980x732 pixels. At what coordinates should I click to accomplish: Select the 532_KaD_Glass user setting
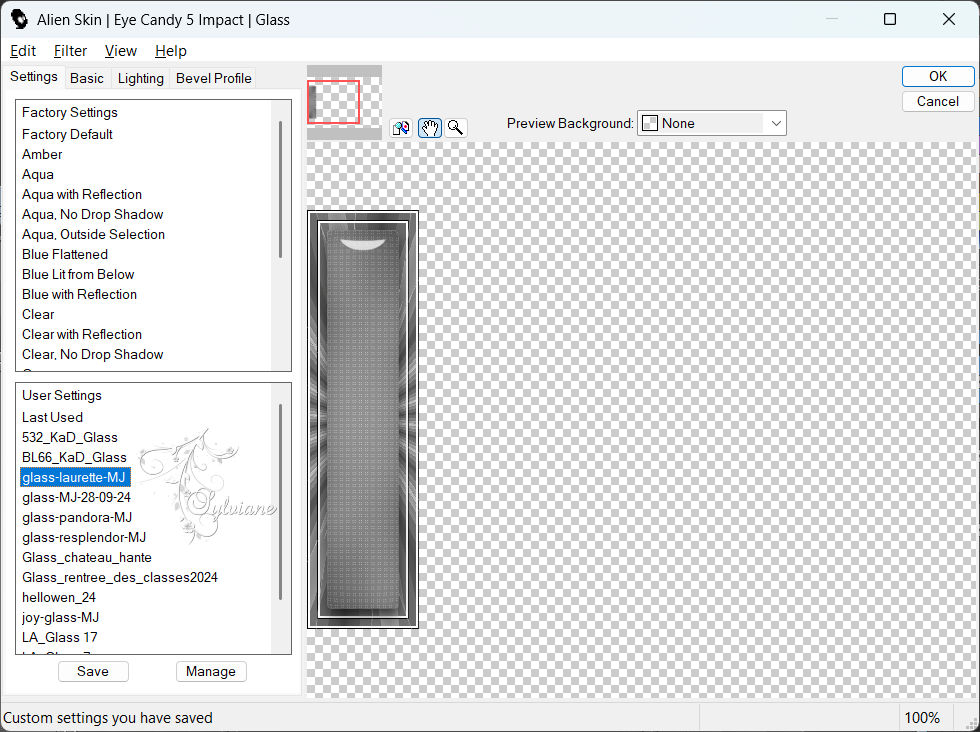click(70, 438)
